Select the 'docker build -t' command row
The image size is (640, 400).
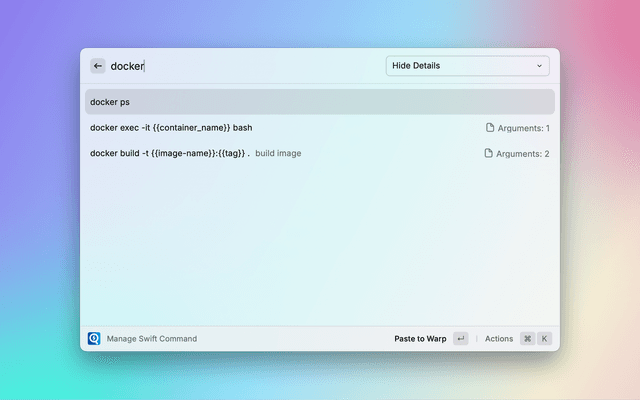point(320,153)
